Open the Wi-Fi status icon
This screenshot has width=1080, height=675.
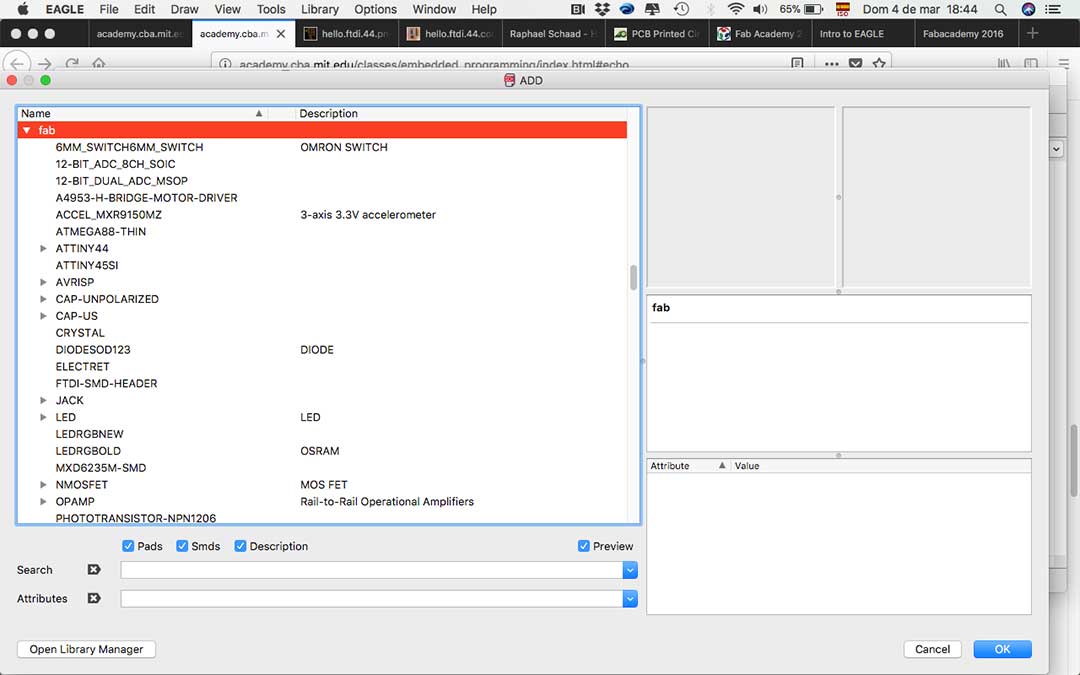(x=736, y=9)
